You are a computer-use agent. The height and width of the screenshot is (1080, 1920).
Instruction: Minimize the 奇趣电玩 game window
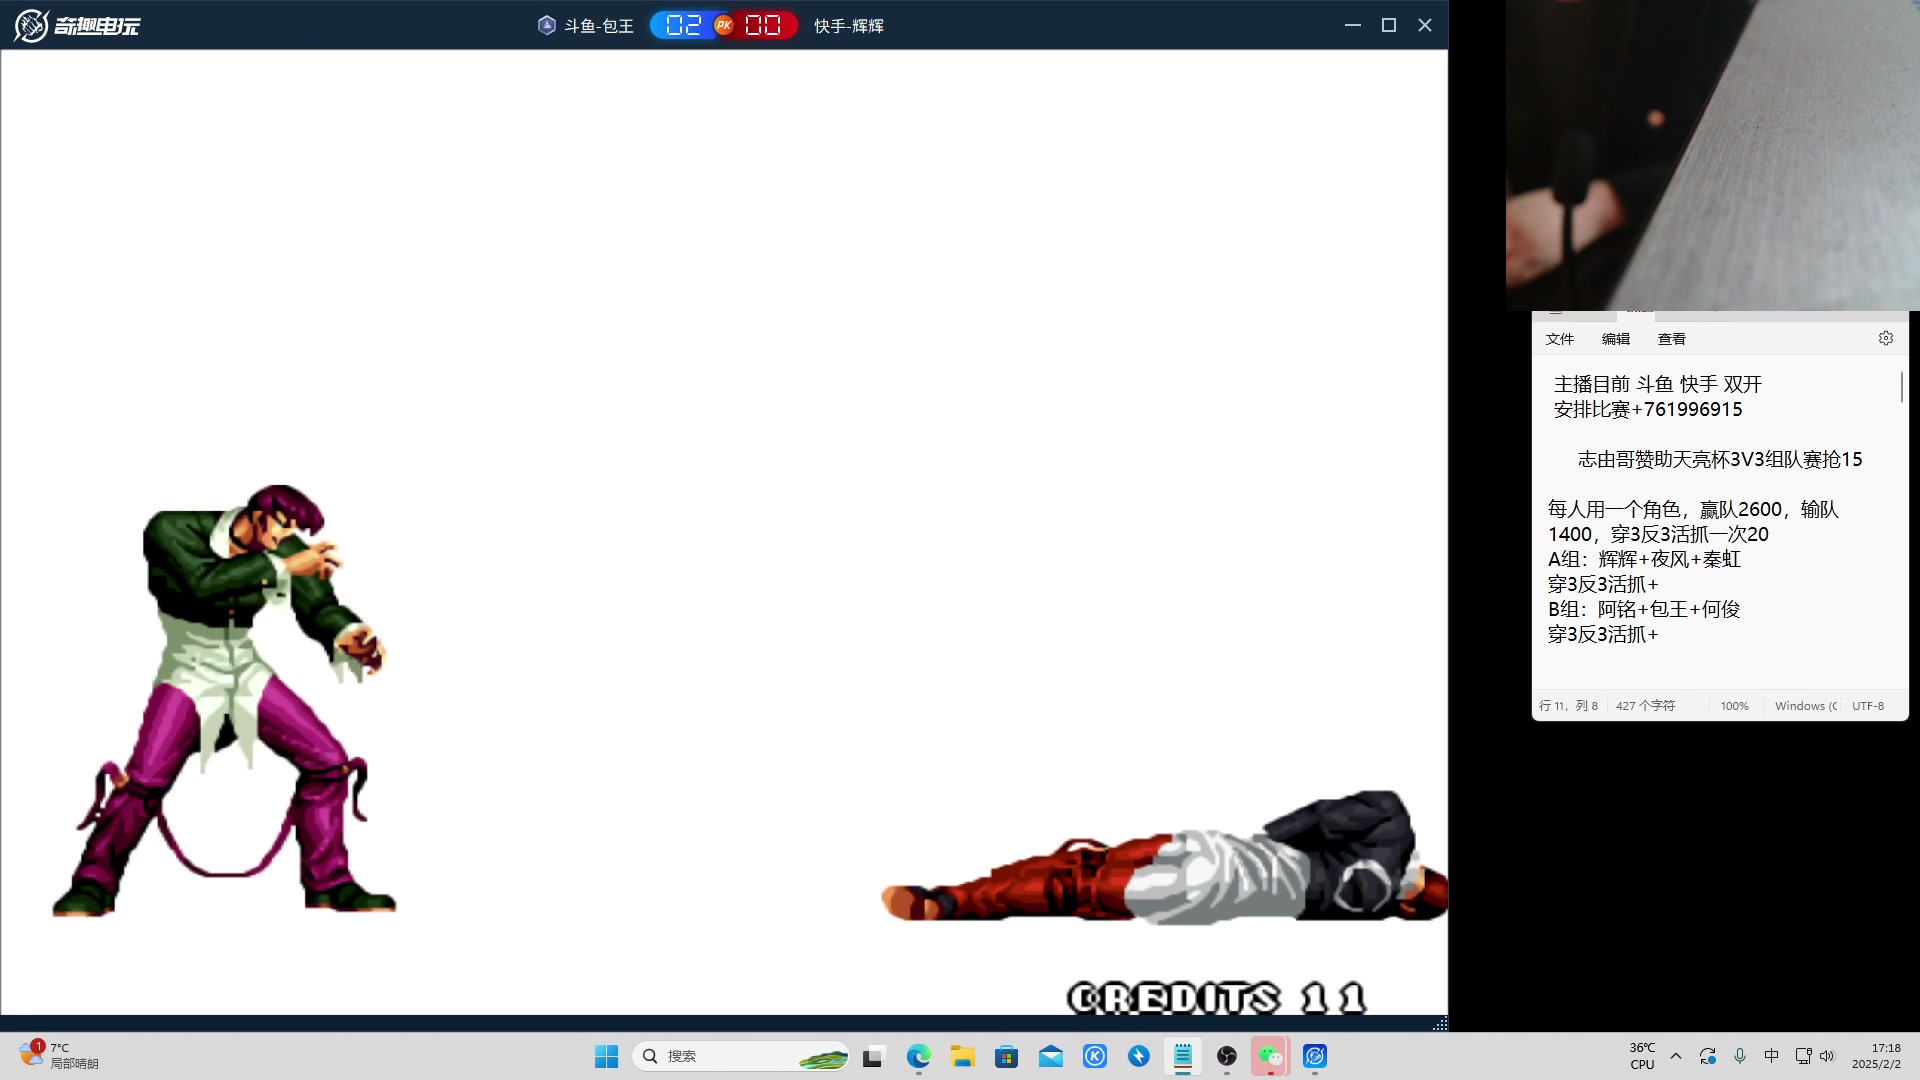click(1353, 25)
